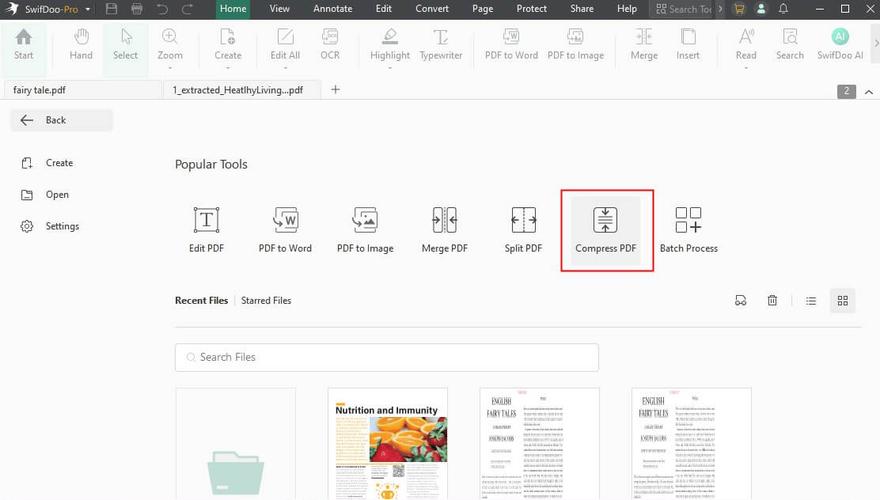This screenshot has height=500, width=880.
Task: Click the Start home icon
Action: (24, 45)
